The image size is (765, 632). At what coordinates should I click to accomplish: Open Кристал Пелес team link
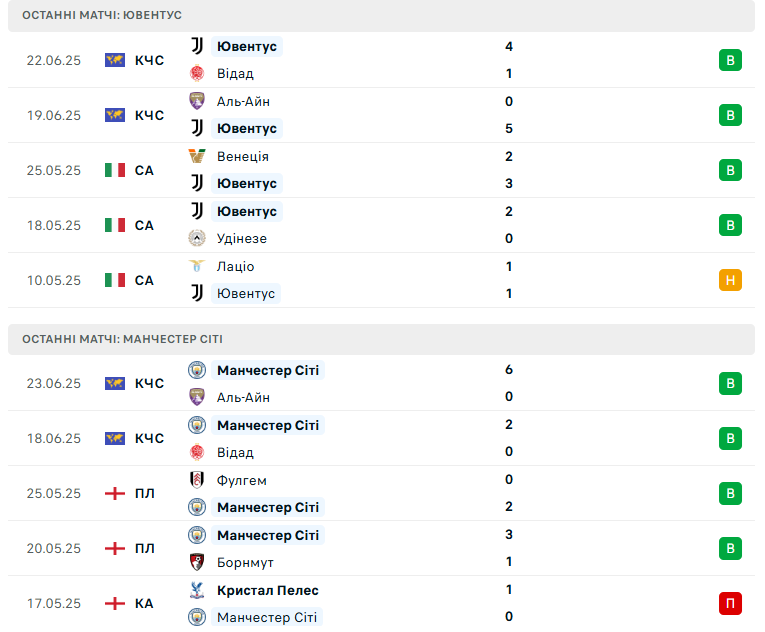coord(268,590)
